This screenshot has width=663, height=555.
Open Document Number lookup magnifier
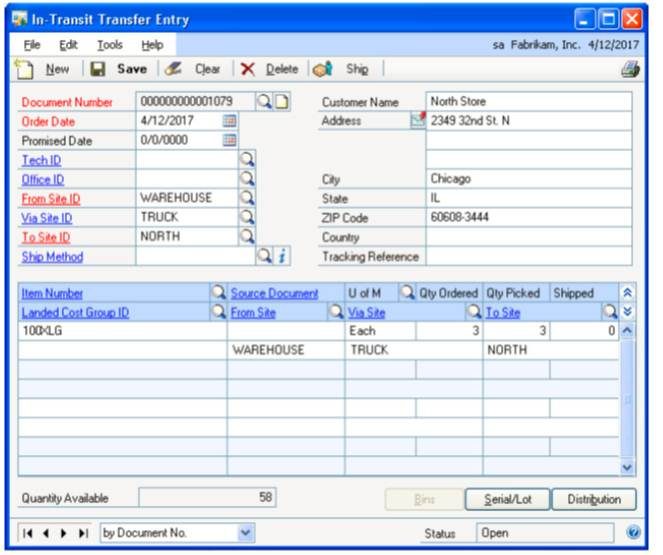coord(264,101)
